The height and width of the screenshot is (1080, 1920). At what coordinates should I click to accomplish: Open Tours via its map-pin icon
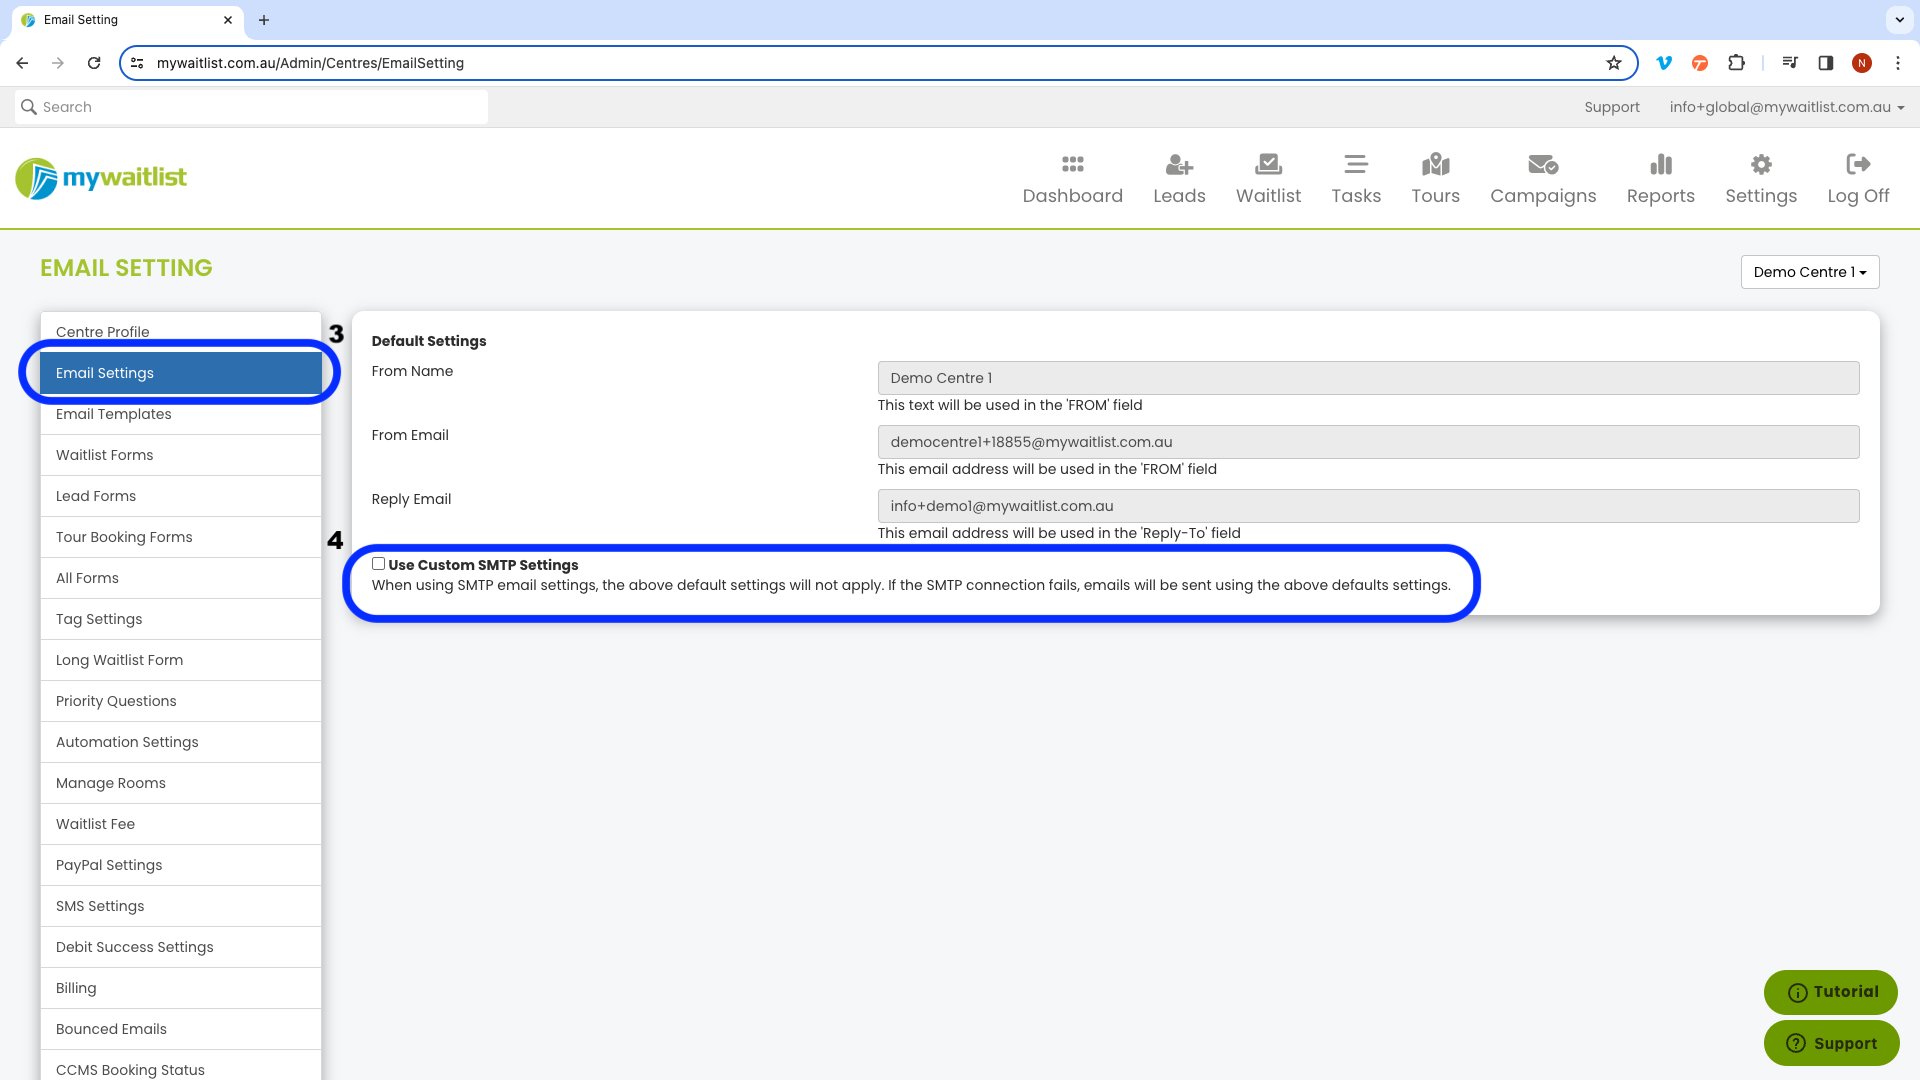1435,164
